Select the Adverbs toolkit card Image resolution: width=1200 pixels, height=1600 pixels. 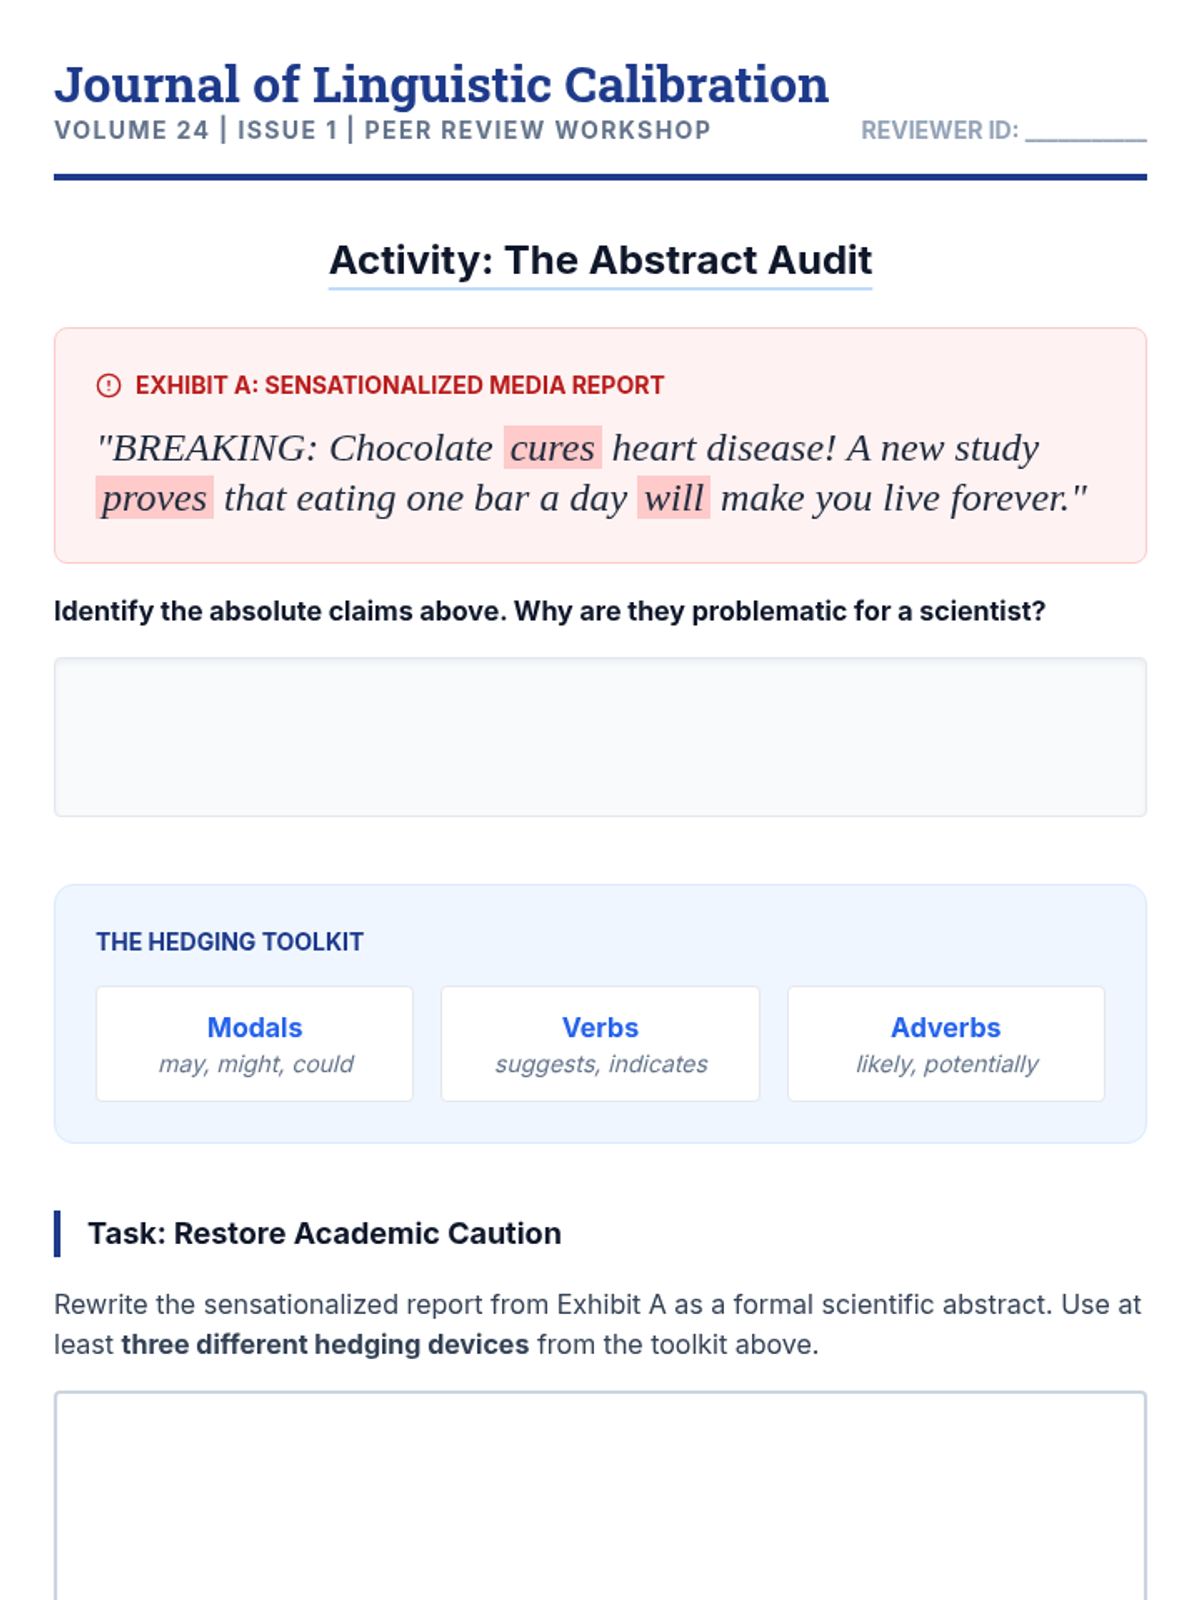(946, 1044)
